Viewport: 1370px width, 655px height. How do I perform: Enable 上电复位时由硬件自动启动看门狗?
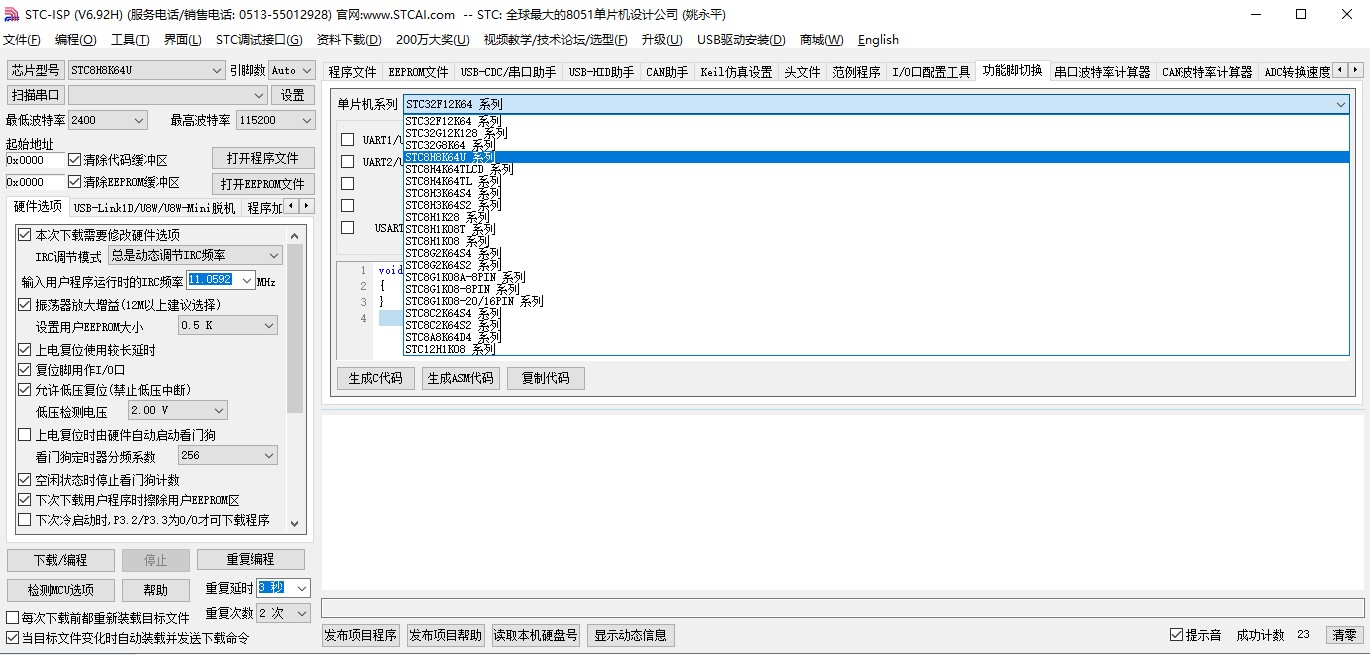25,435
